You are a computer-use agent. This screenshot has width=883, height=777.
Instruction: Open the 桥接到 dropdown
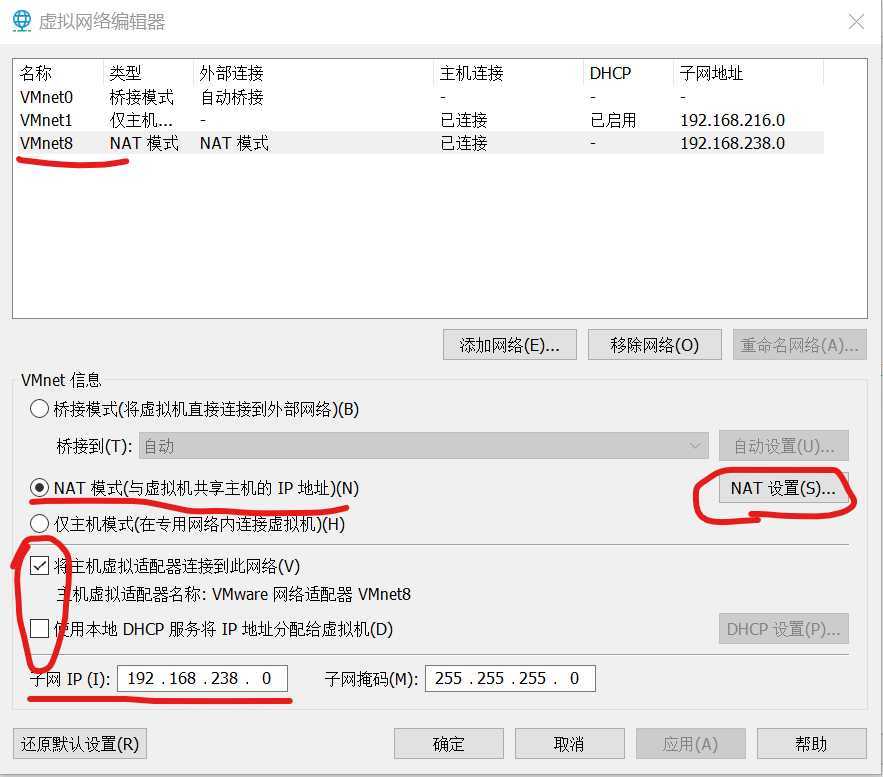pos(423,446)
